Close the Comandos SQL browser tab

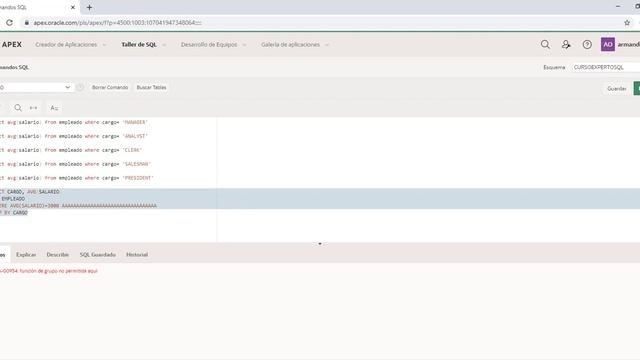click(x=73, y=7)
